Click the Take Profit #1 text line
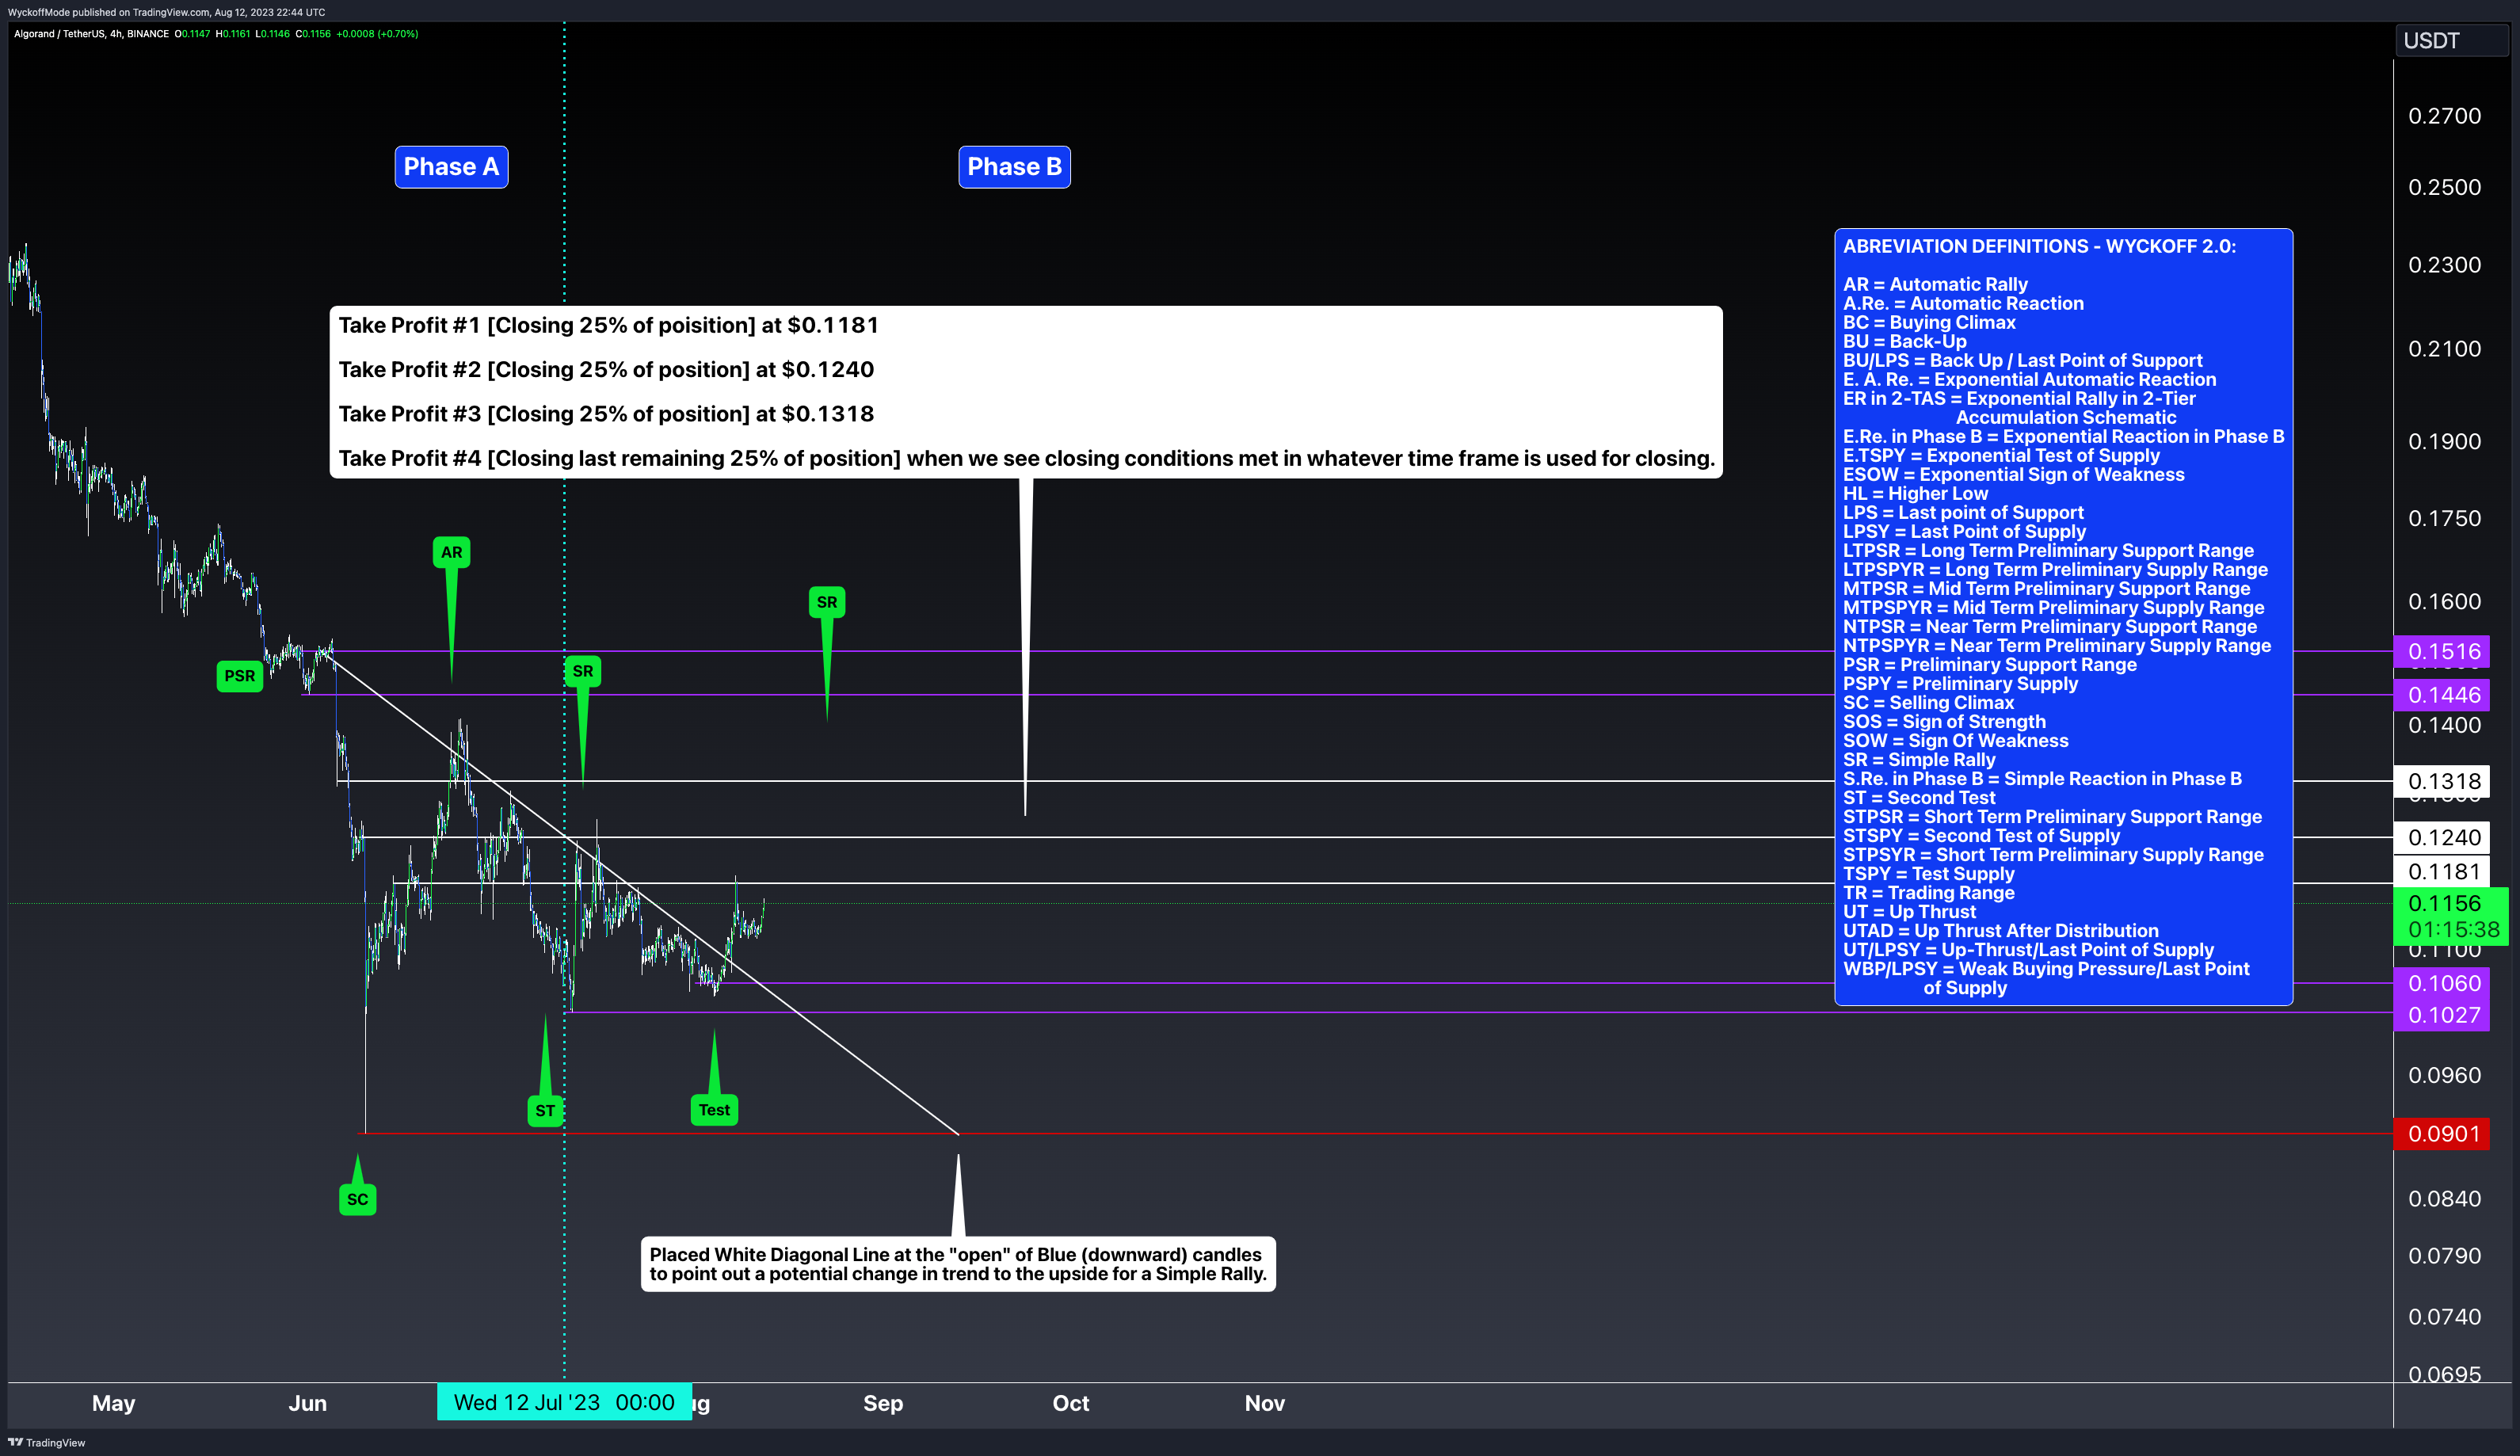This screenshot has height=1456, width=2520. 608,325
